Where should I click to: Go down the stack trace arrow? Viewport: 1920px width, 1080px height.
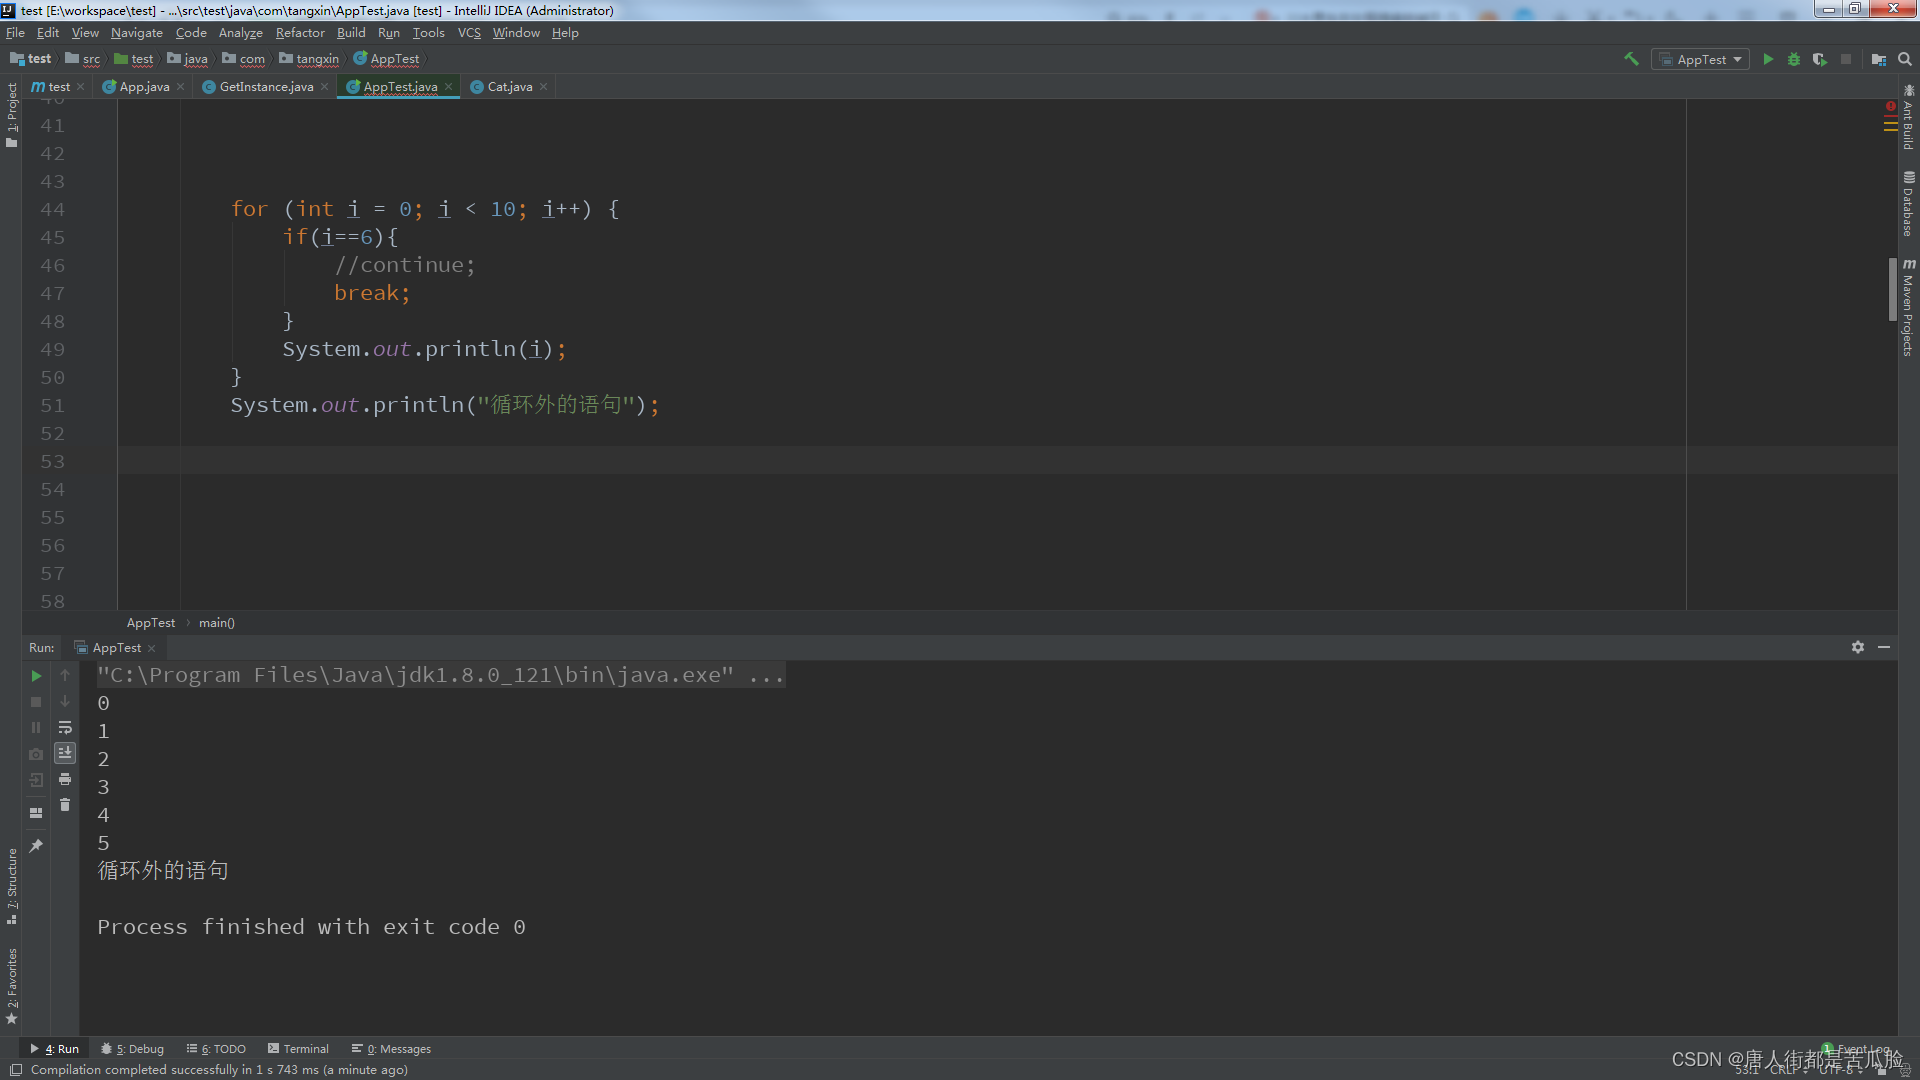[65, 702]
